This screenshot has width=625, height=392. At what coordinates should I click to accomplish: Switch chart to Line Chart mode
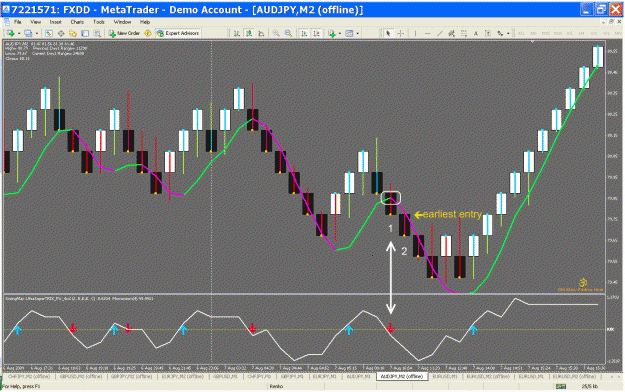coord(261,33)
